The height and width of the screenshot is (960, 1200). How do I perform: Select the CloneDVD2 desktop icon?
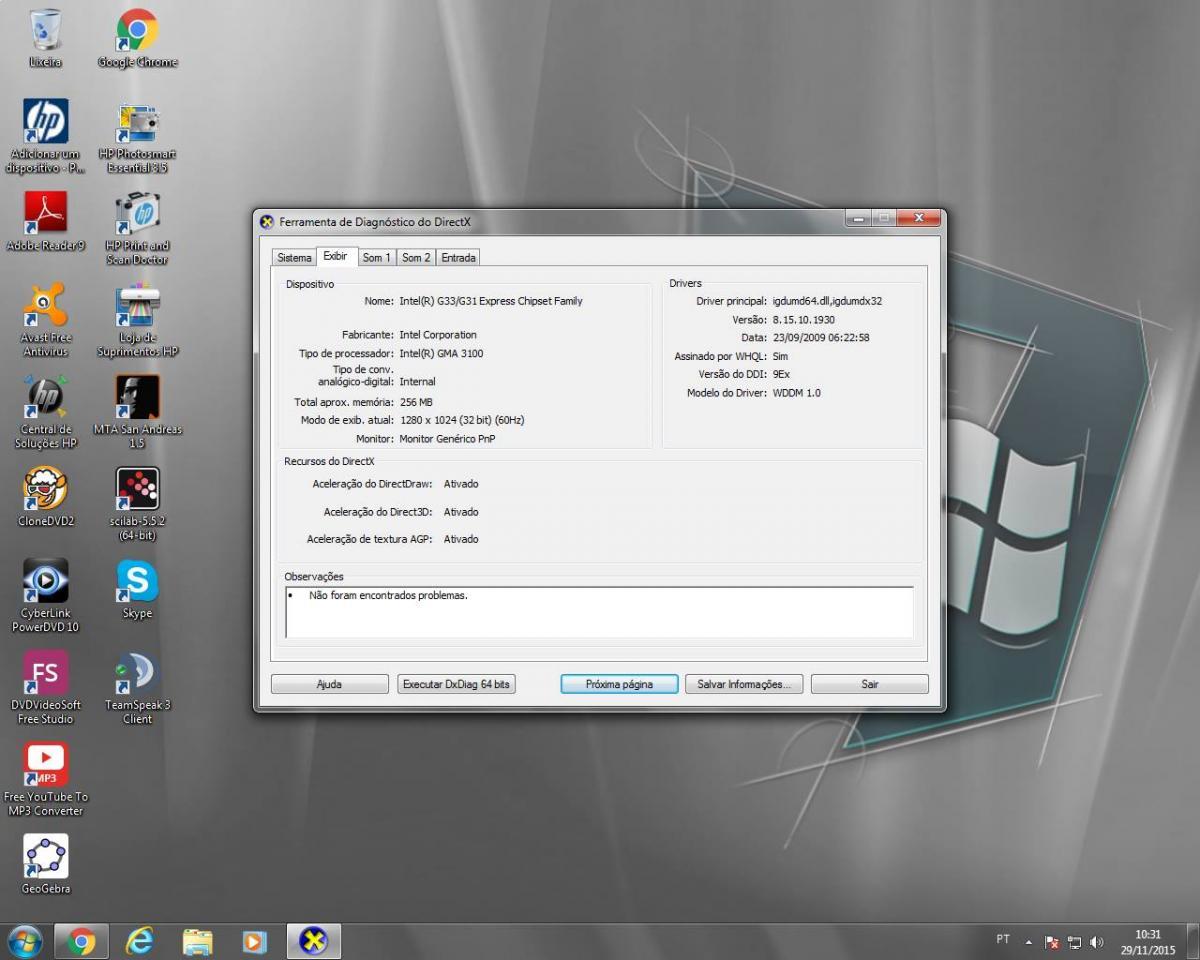[45, 497]
